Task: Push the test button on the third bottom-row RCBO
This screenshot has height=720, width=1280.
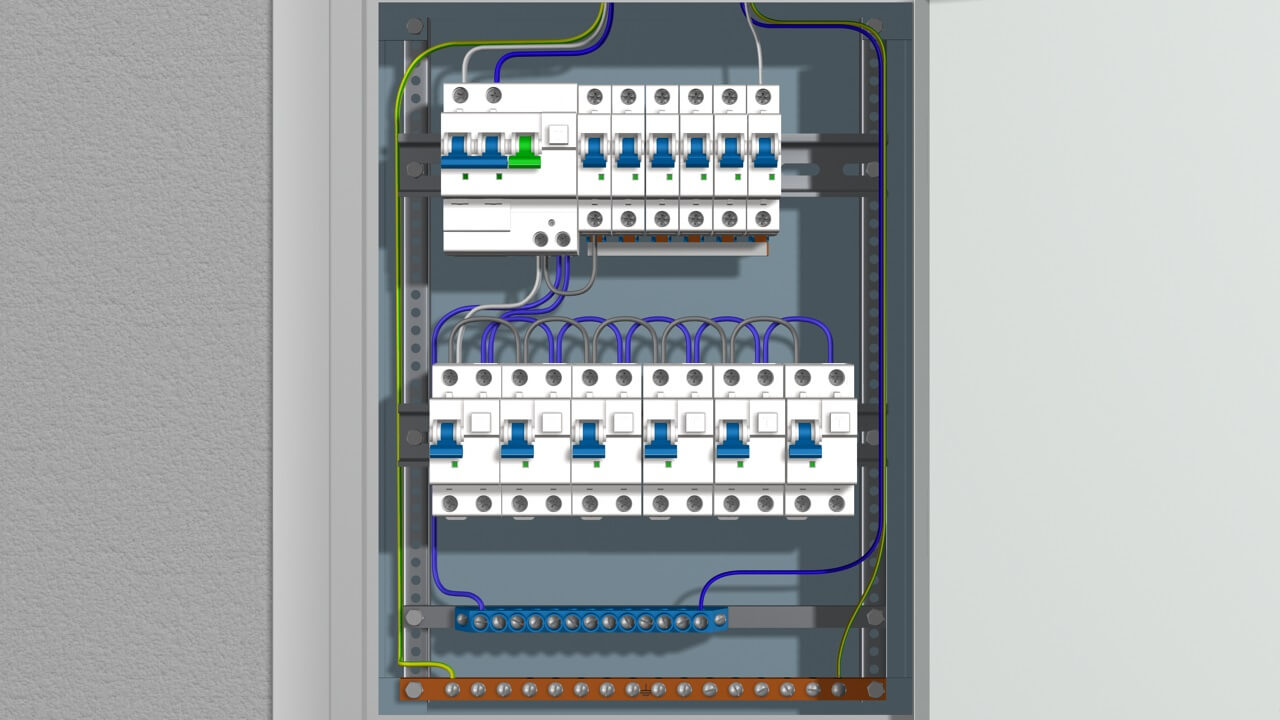Action: 622,422
